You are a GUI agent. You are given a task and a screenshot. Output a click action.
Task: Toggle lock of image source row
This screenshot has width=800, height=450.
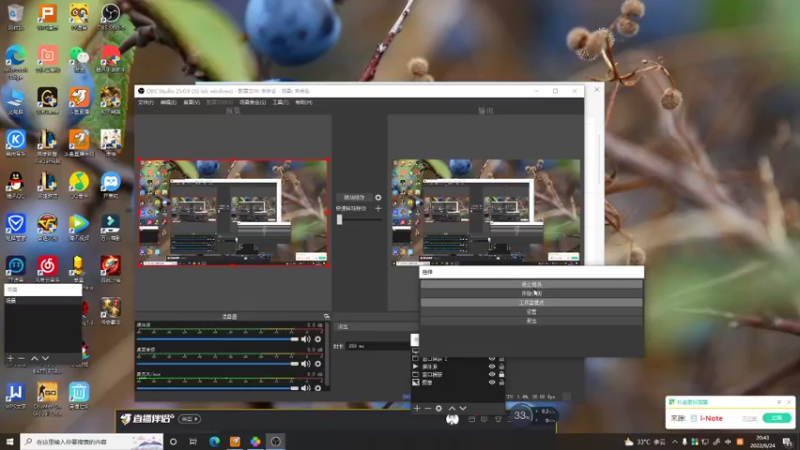pyautogui.click(x=502, y=382)
